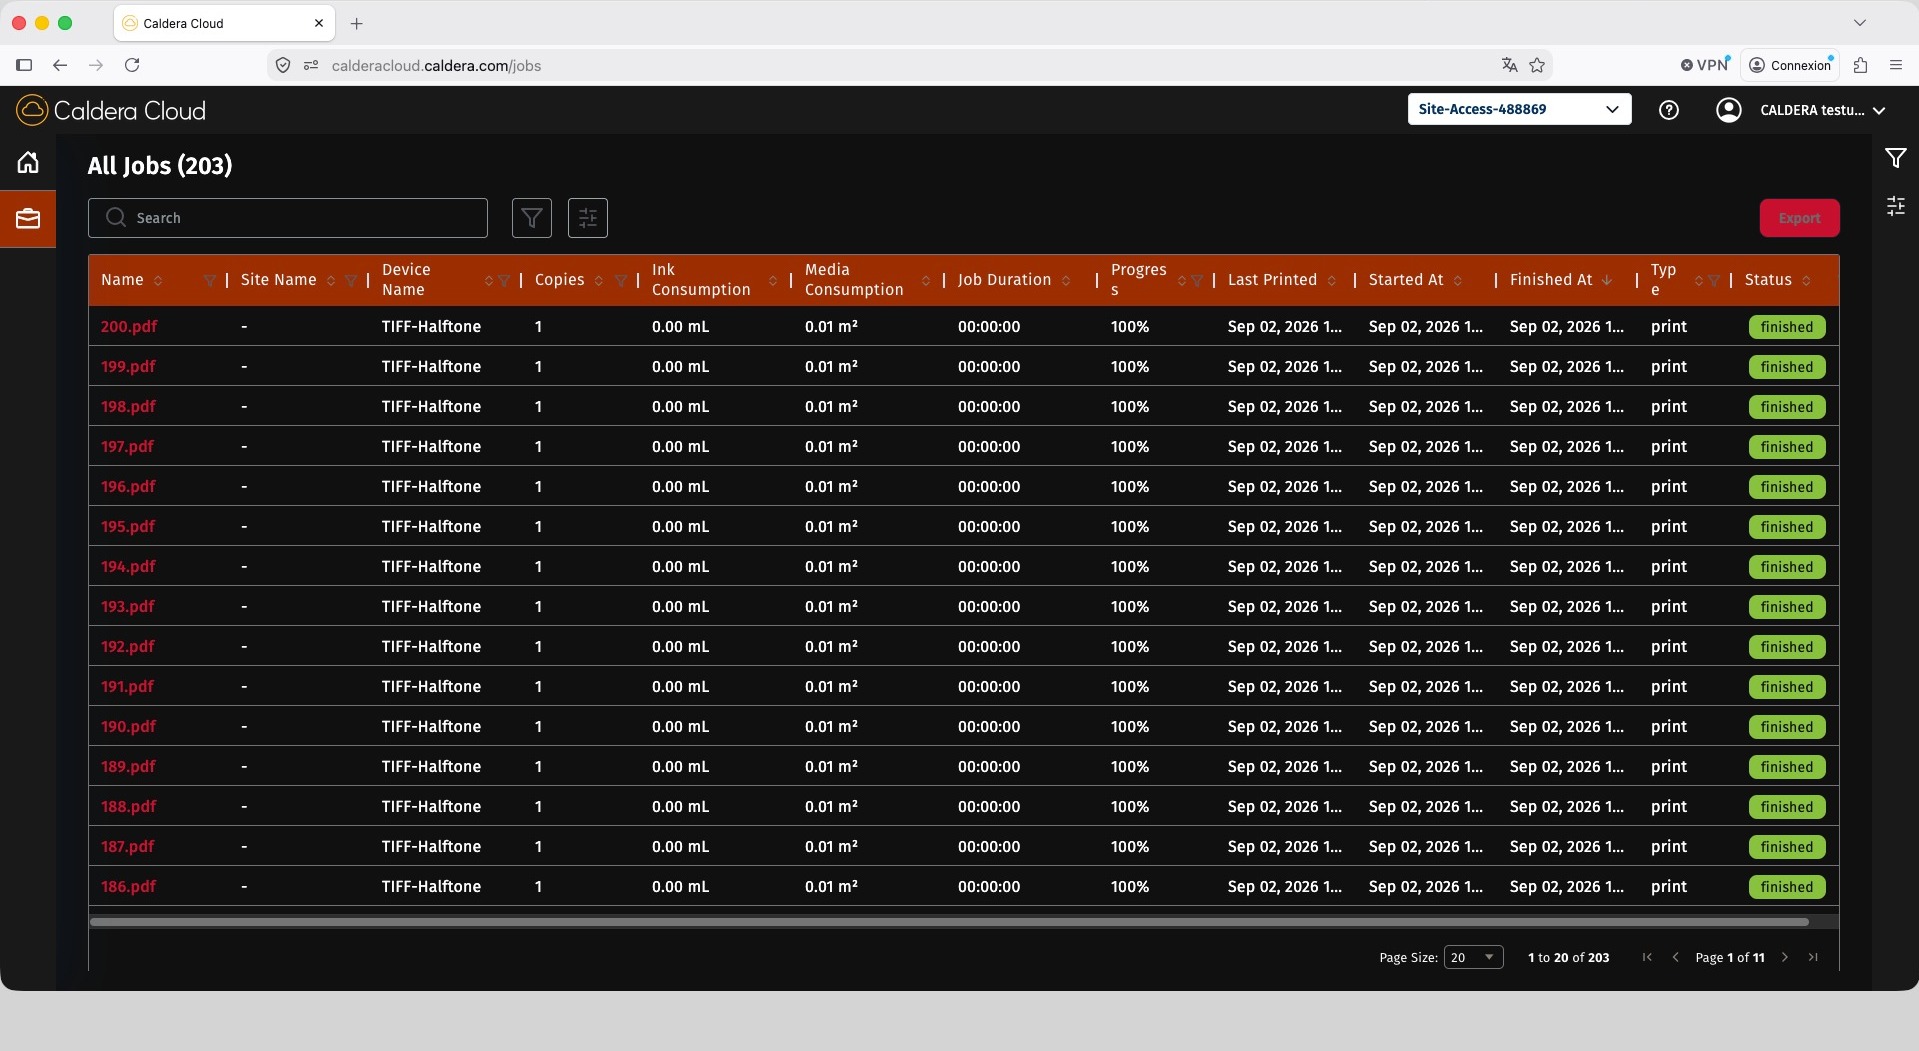Open the Jobs briefcase sidebar icon
Viewport: 1919px width, 1051px height.
(28, 218)
